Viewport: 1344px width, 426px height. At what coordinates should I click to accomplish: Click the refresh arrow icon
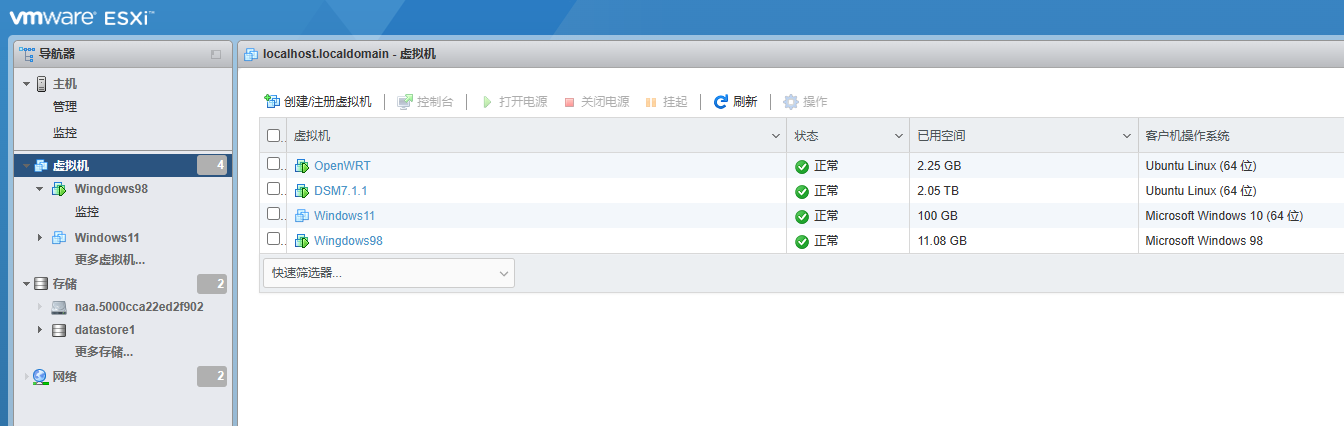[720, 101]
